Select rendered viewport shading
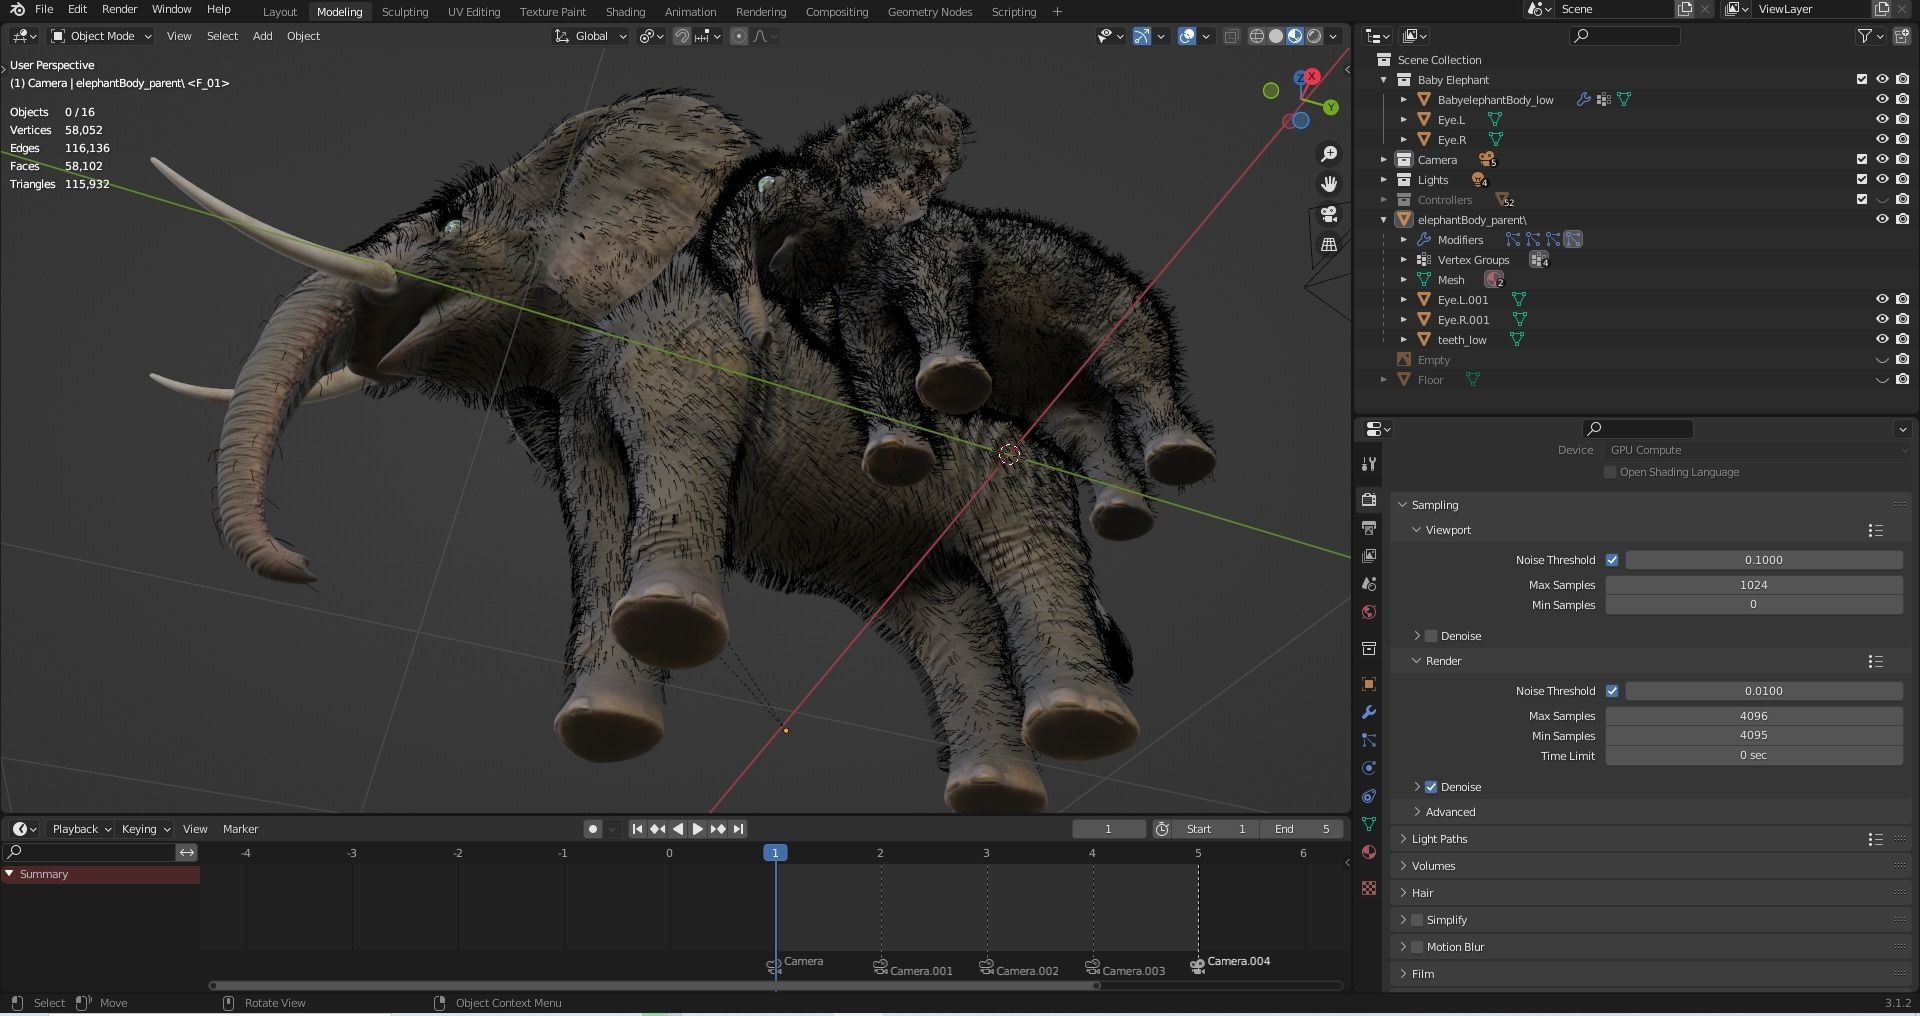 click(x=1314, y=36)
